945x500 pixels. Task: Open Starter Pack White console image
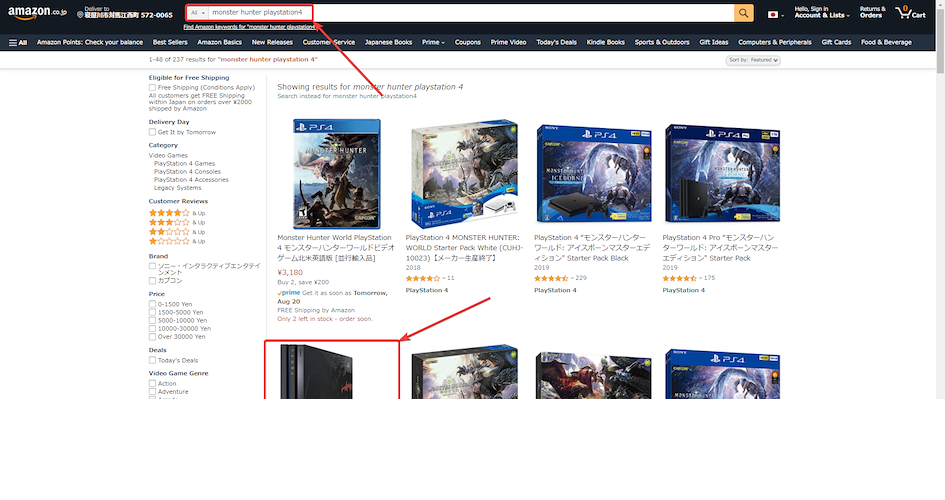tap(464, 174)
